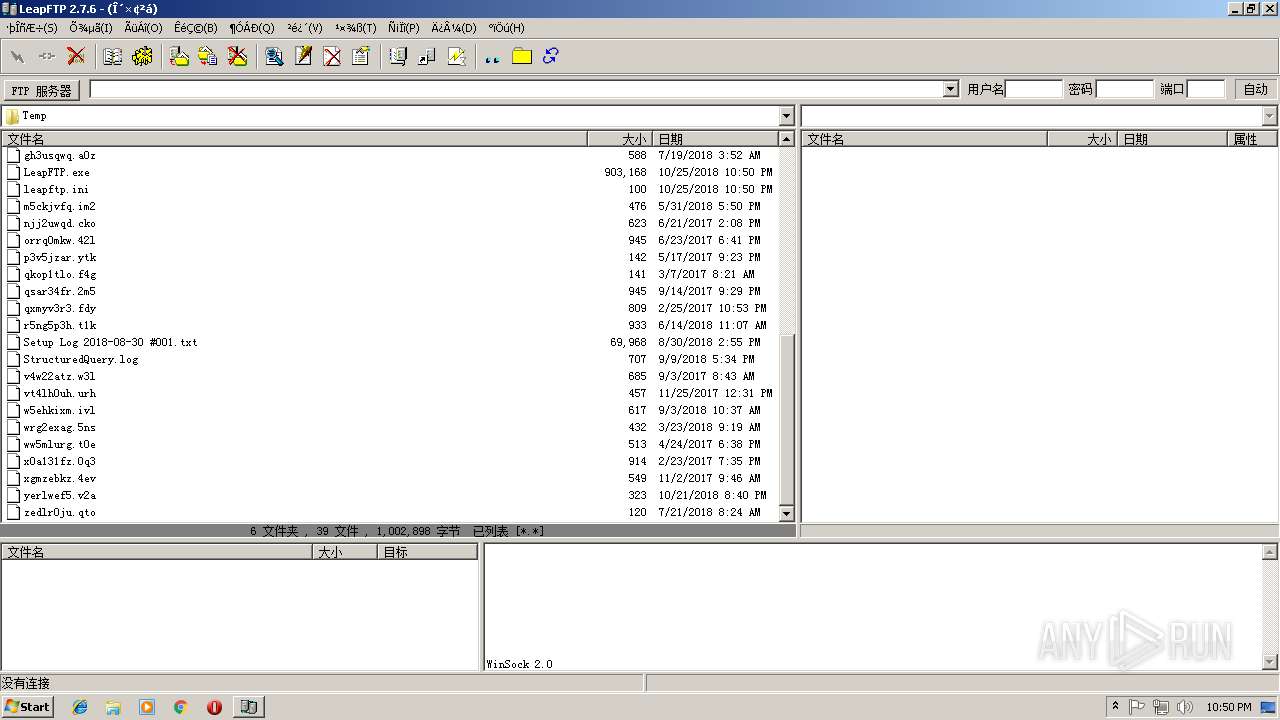
Task: Open Internet Explorer from the taskbar
Action: pyautogui.click(x=80, y=707)
